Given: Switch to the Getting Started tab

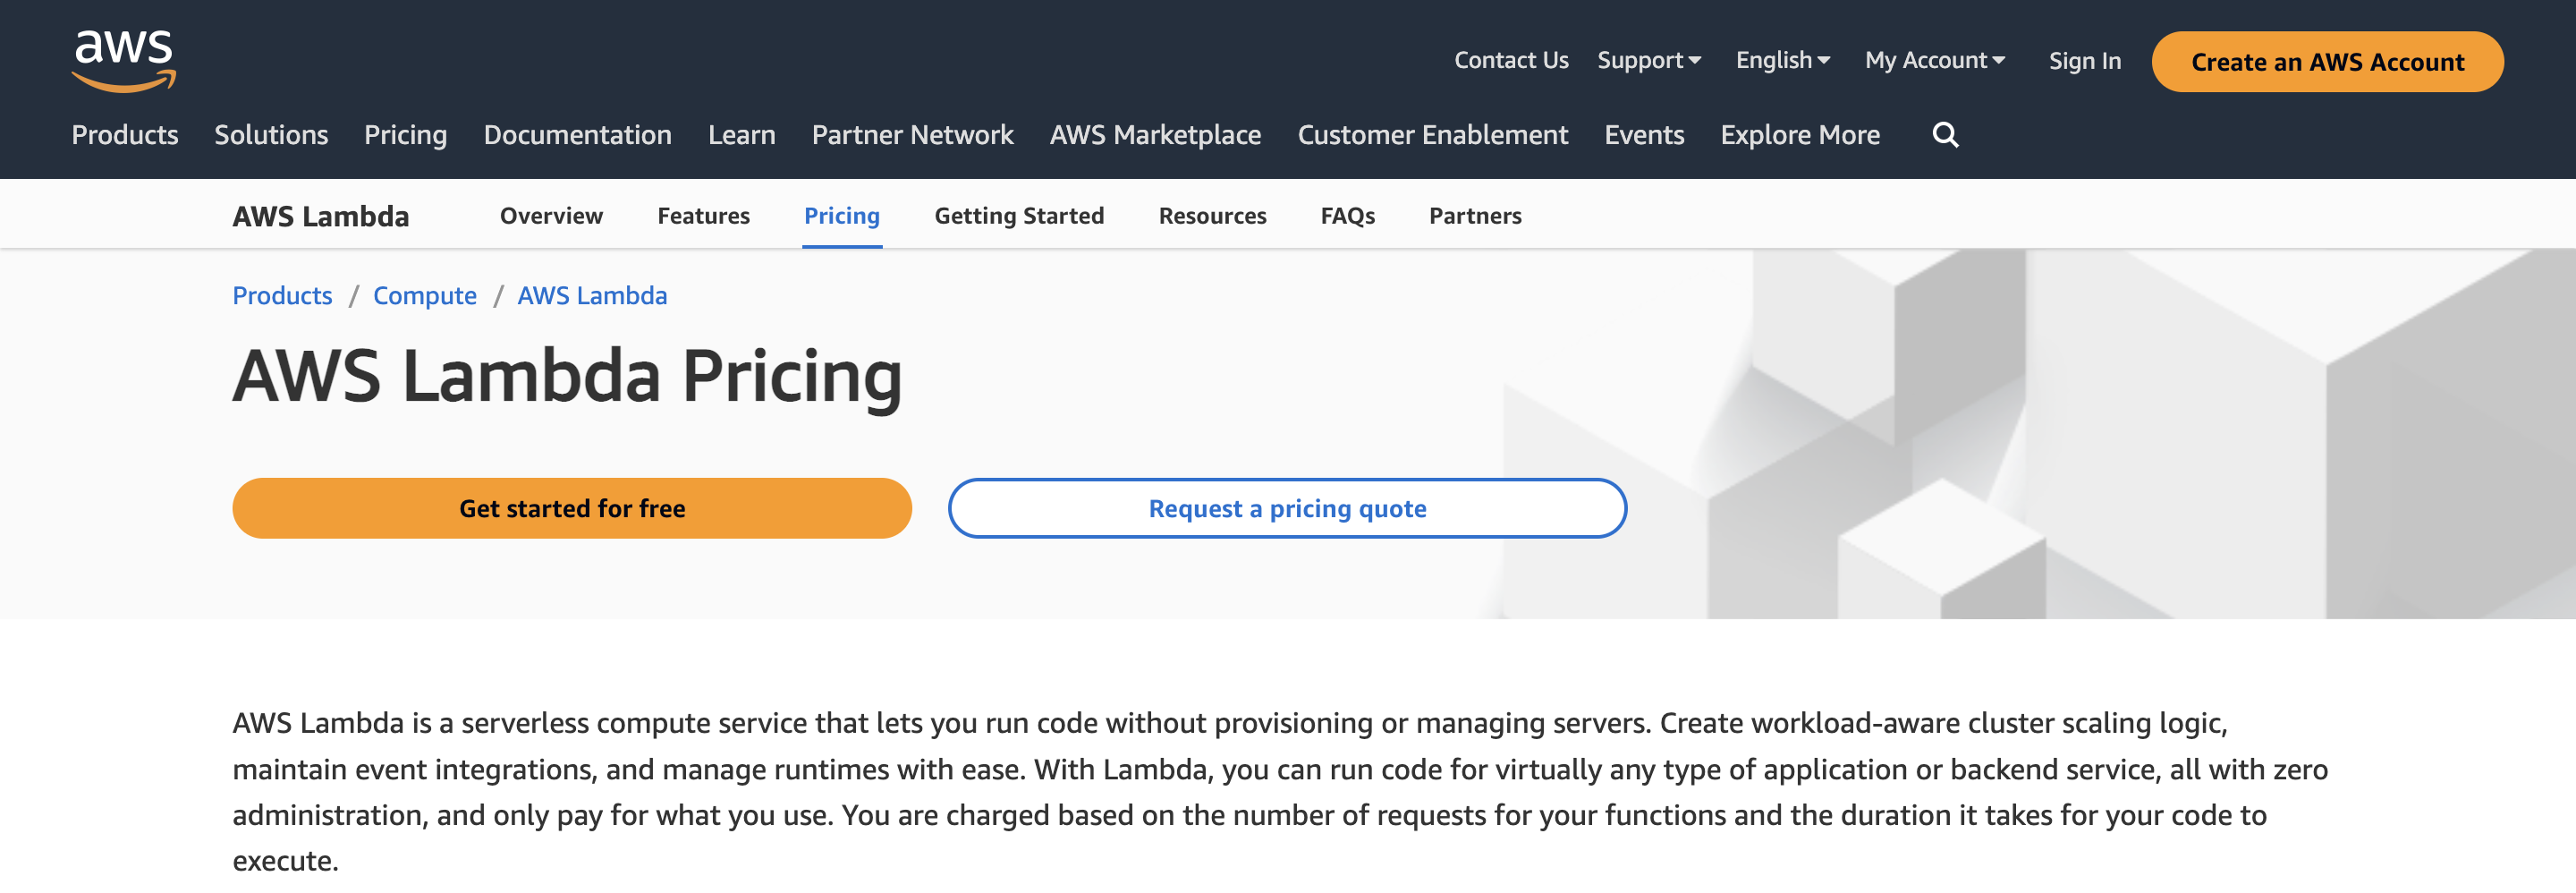Looking at the screenshot, I should click(1019, 216).
